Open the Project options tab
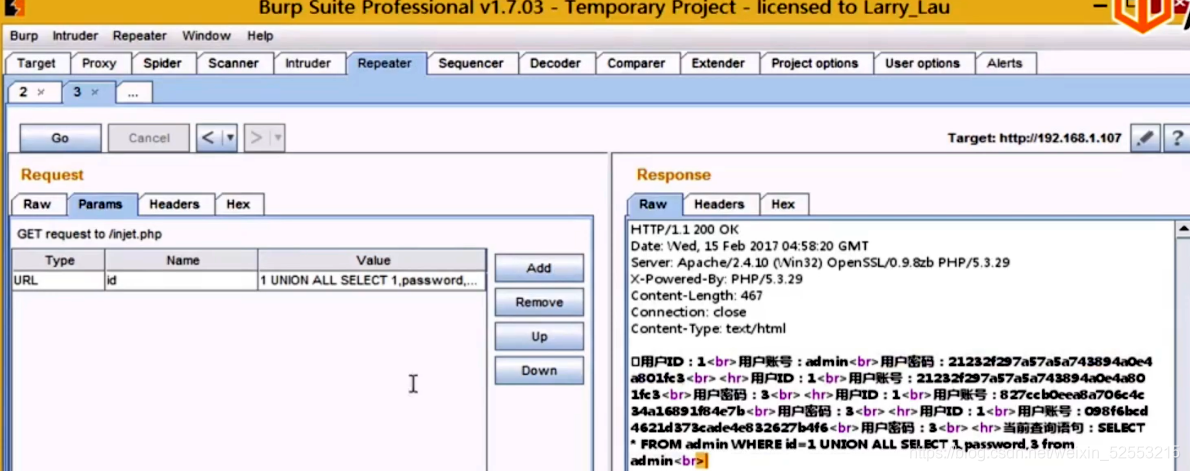The width and height of the screenshot is (1190, 471). [815, 64]
